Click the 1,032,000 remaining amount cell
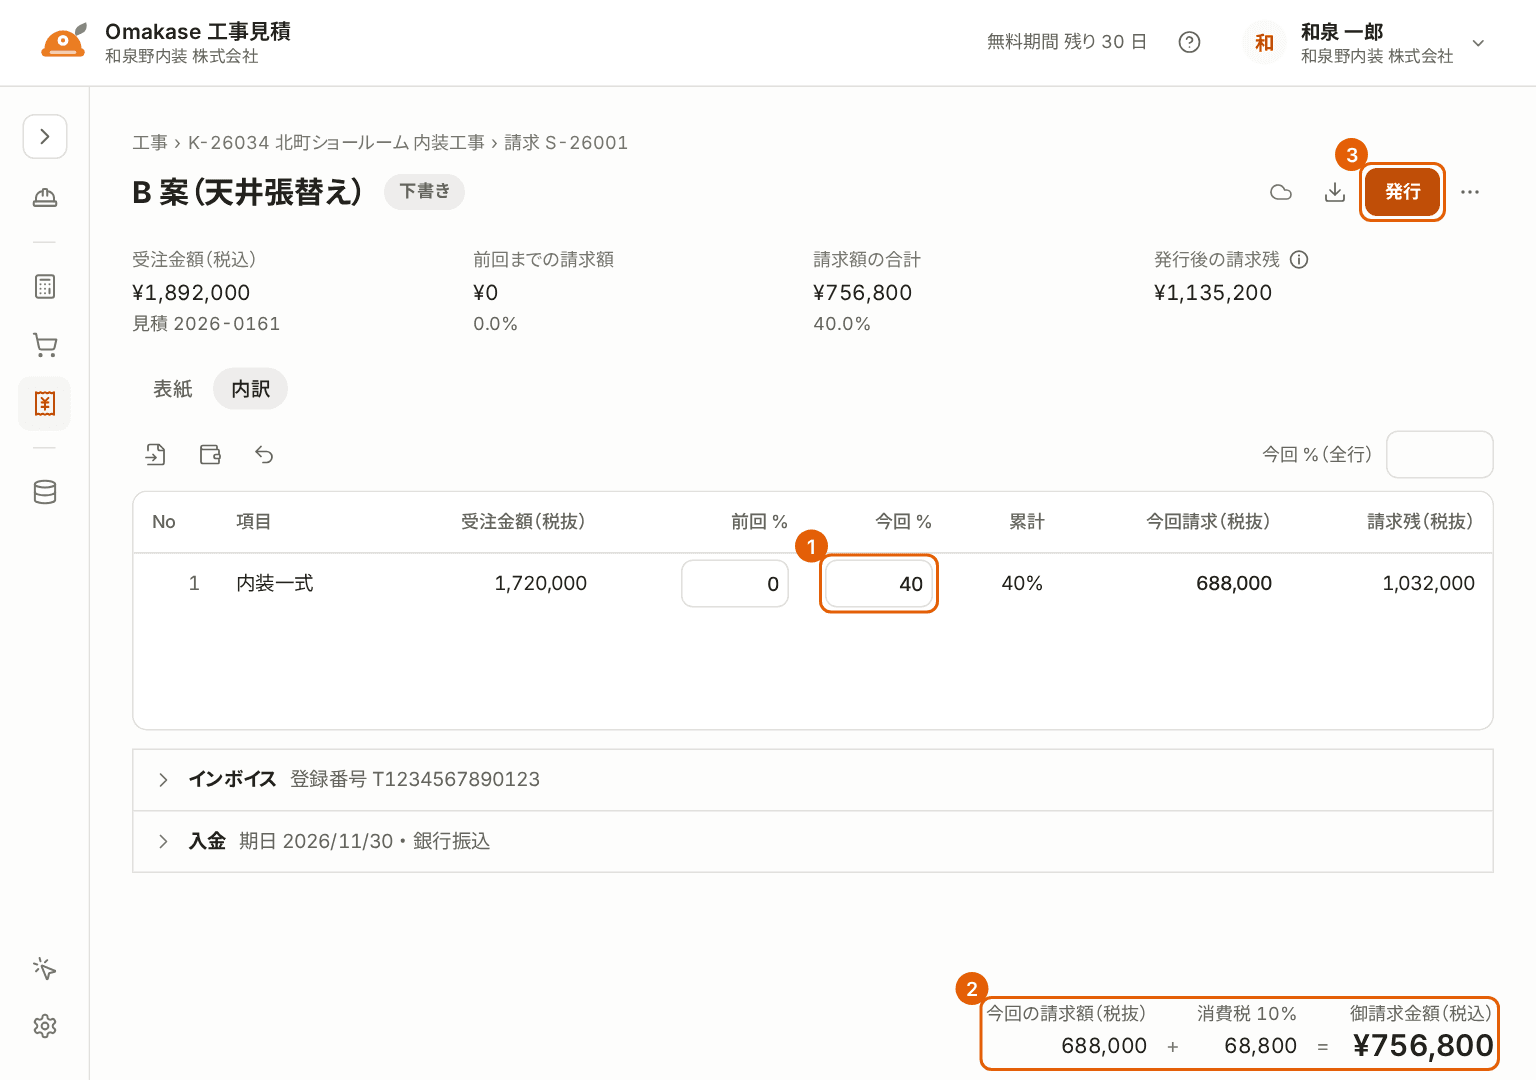Viewport: 1536px width, 1080px height. 1429,584
